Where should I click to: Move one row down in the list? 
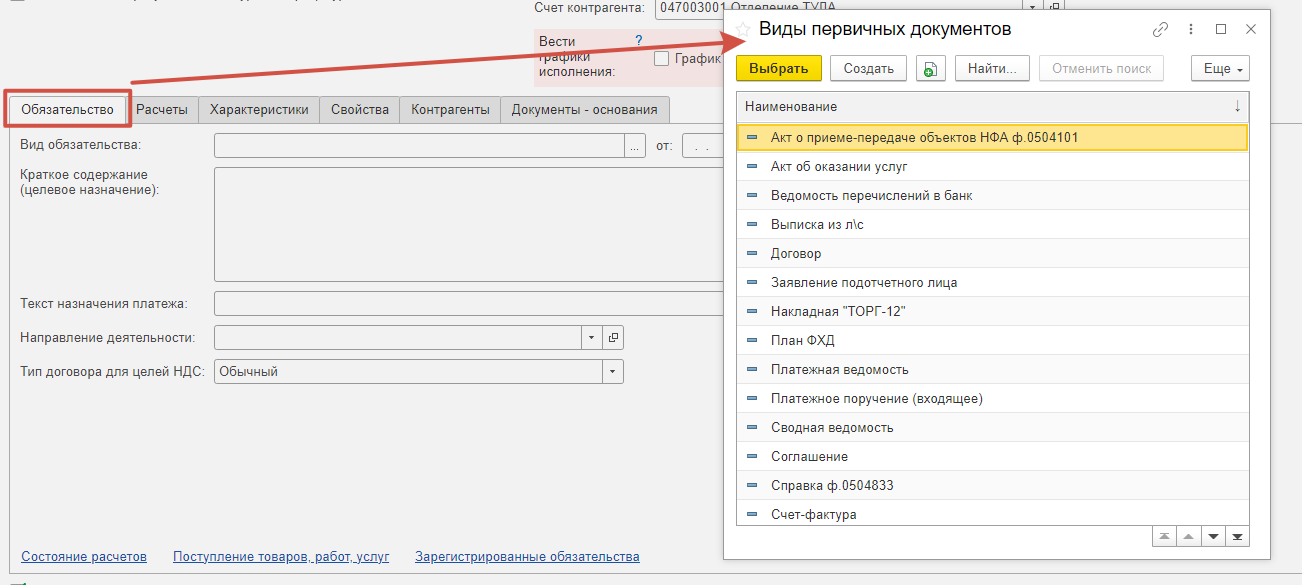tap(1213, 537)
